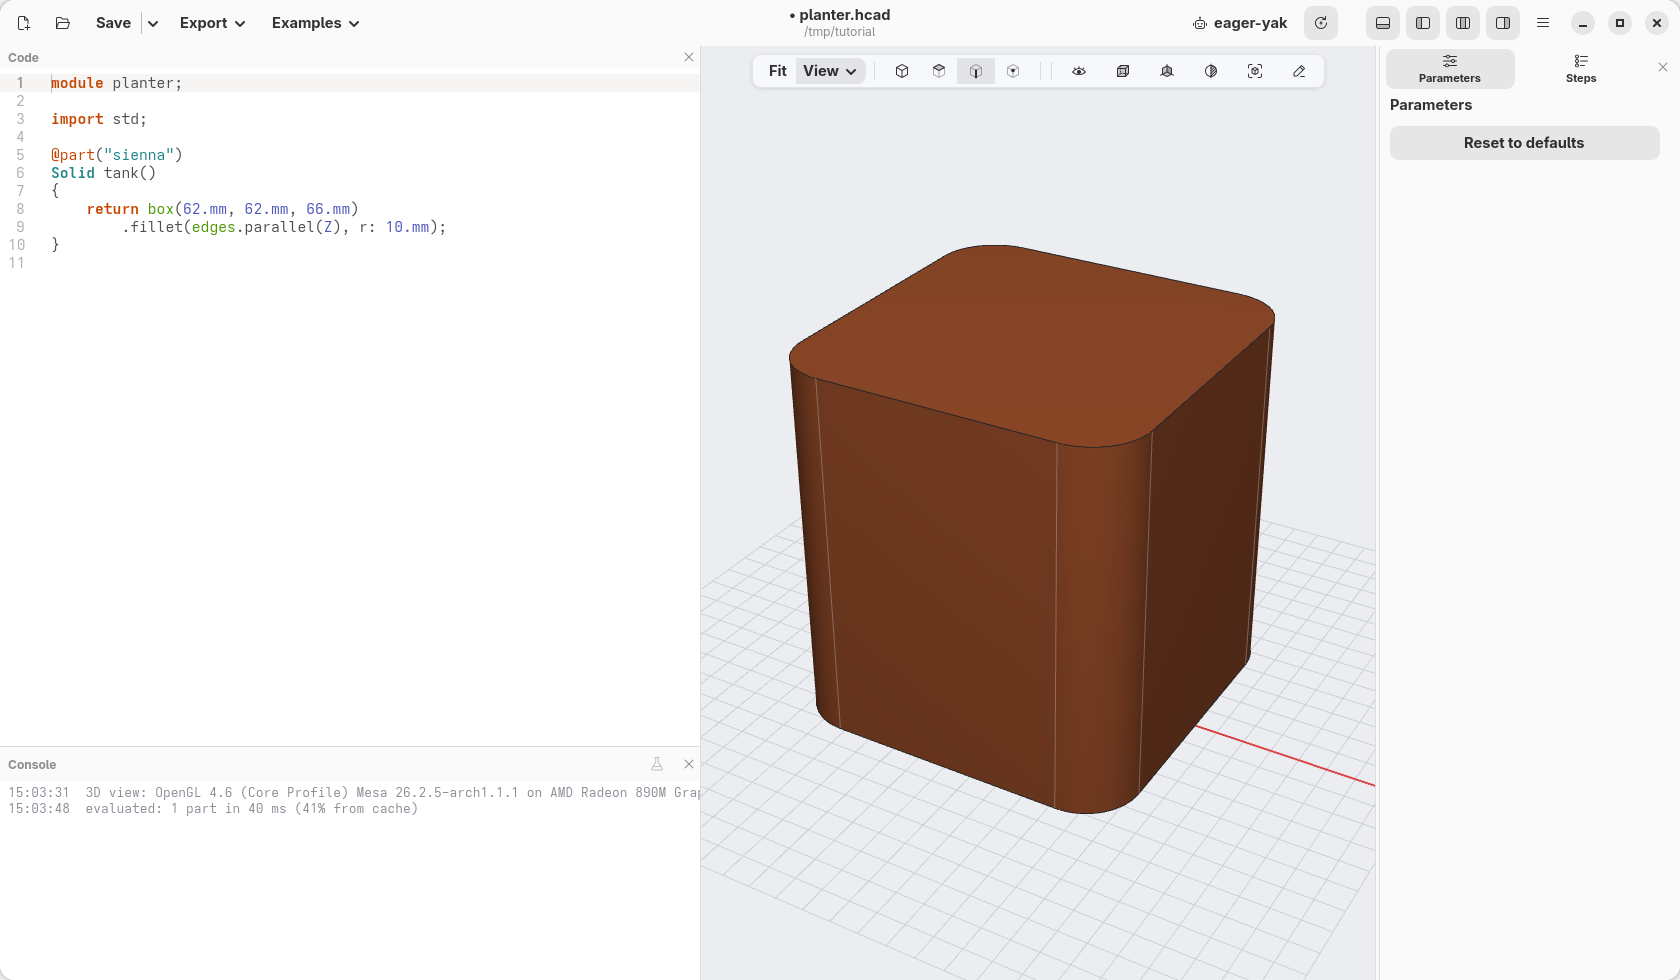The width and height of the screenshot is (1680, 980).
Task: Fit the model in the viewport
Action: click(778, 71)
